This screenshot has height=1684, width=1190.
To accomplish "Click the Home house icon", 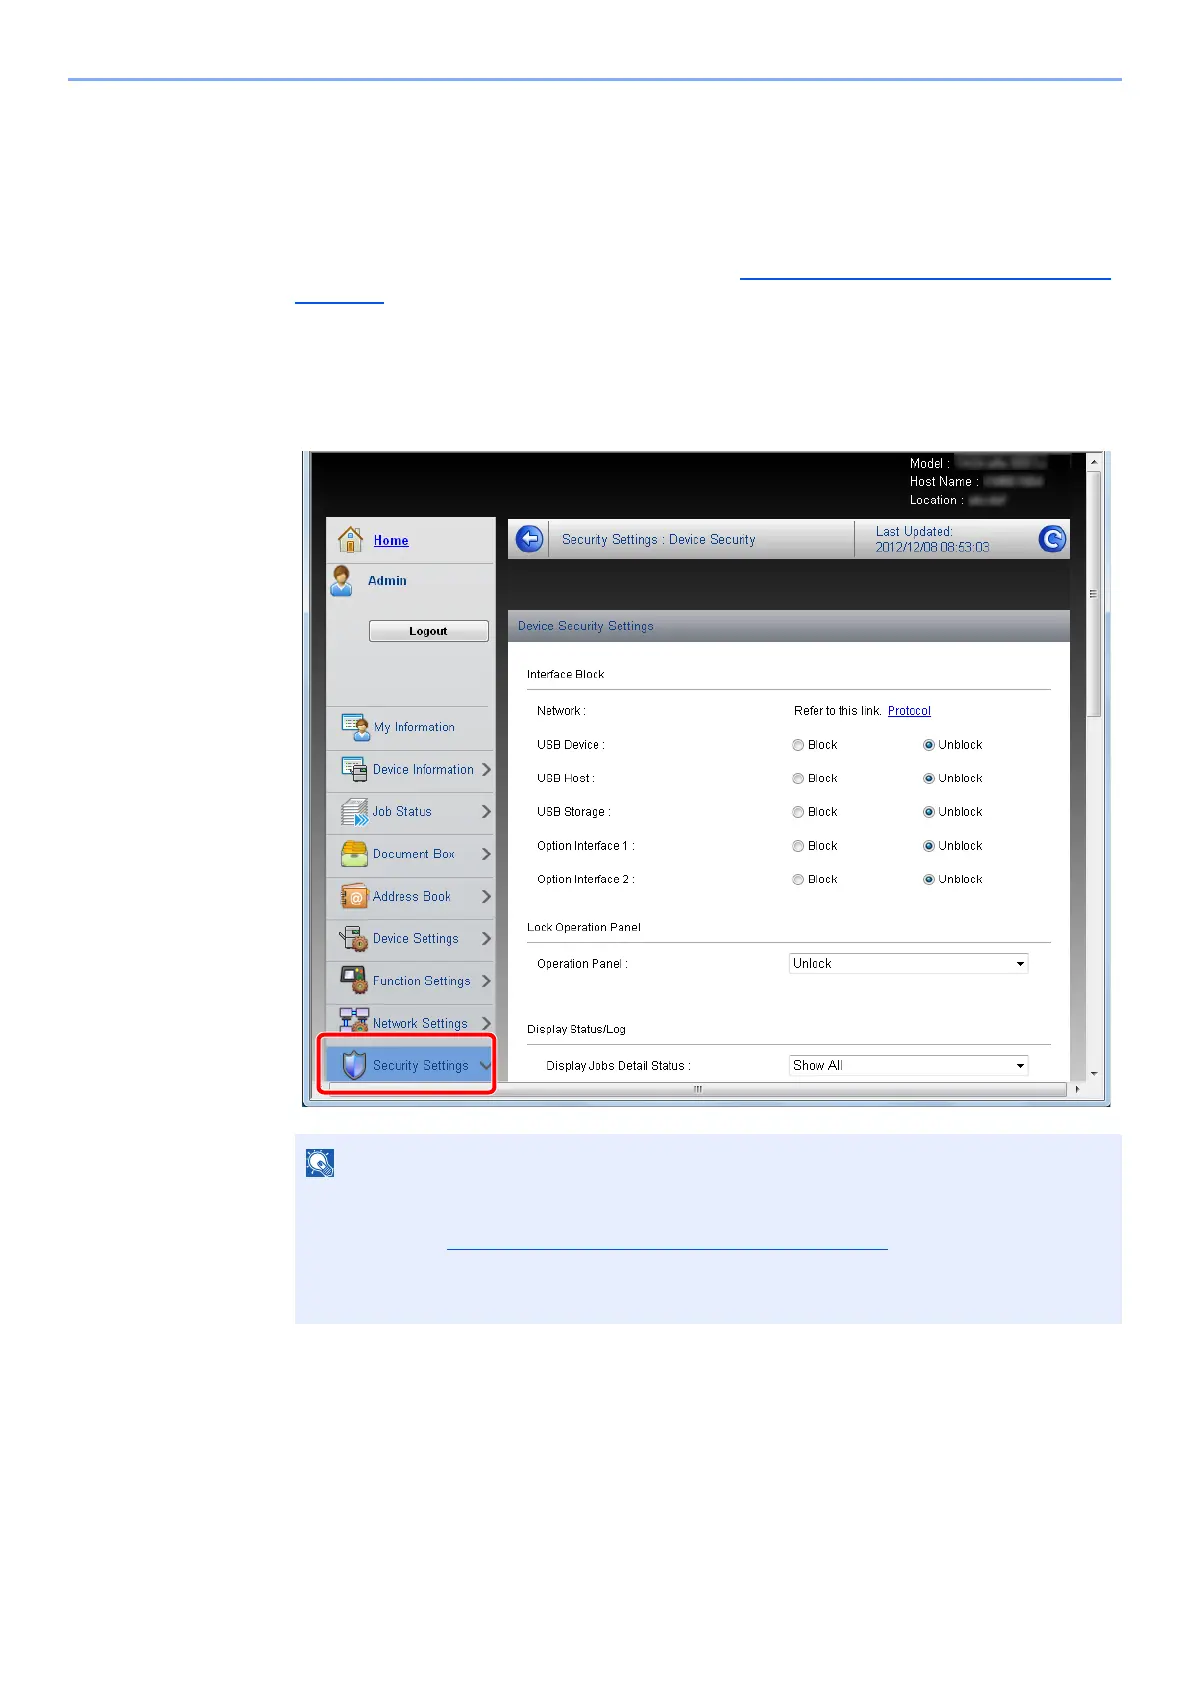I will tap(350, 540).
